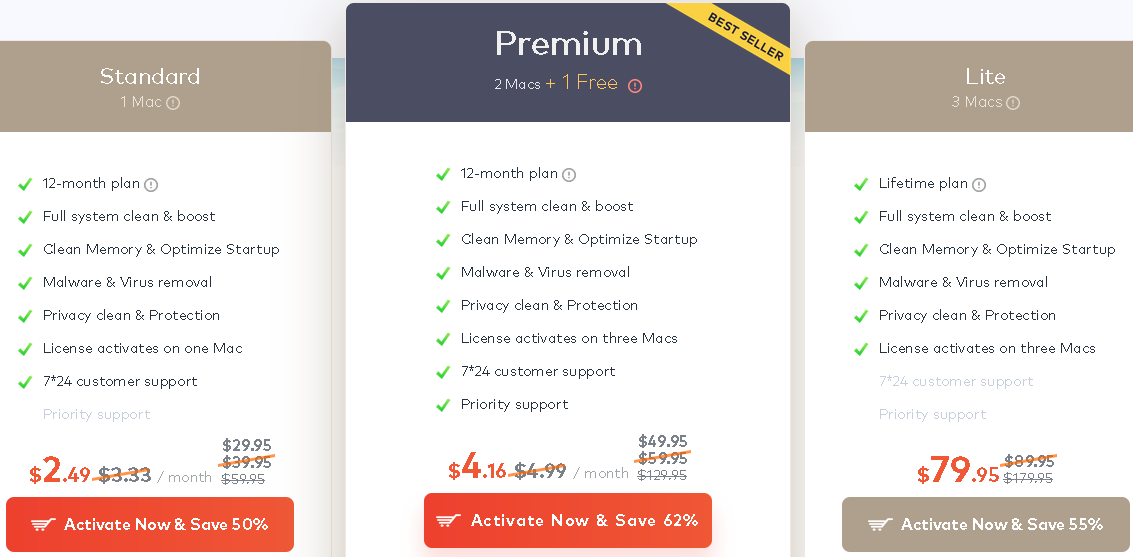Click info icon beside Standard 12-month plan
Image resolution: width=1133 pixels, height=557 pixels.
(x=151, y=184)
